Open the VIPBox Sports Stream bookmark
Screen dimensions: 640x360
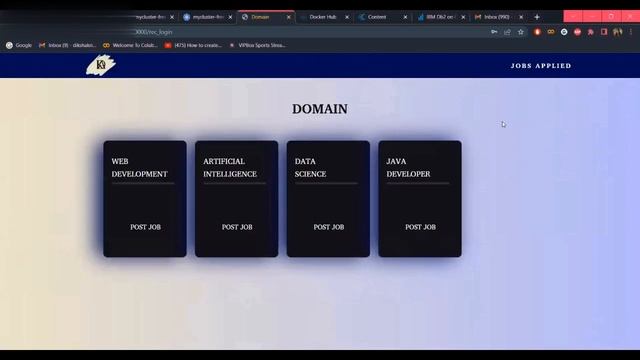tap(257, 45)
